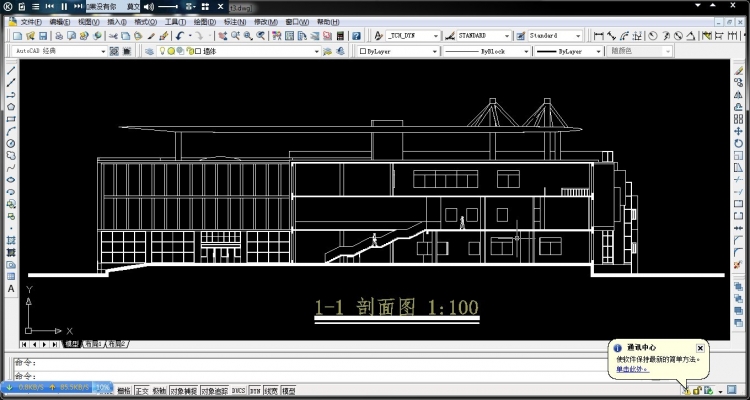Select the Arc draw tool
750x400 pixels.
[11, 131]
